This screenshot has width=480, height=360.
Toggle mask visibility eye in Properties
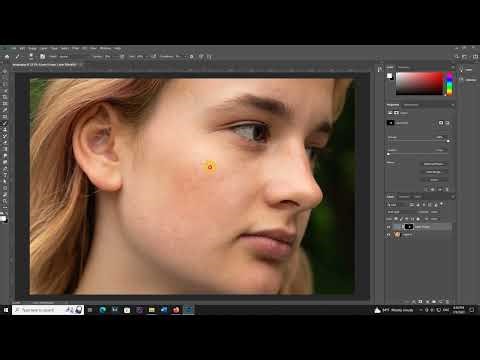440,189
